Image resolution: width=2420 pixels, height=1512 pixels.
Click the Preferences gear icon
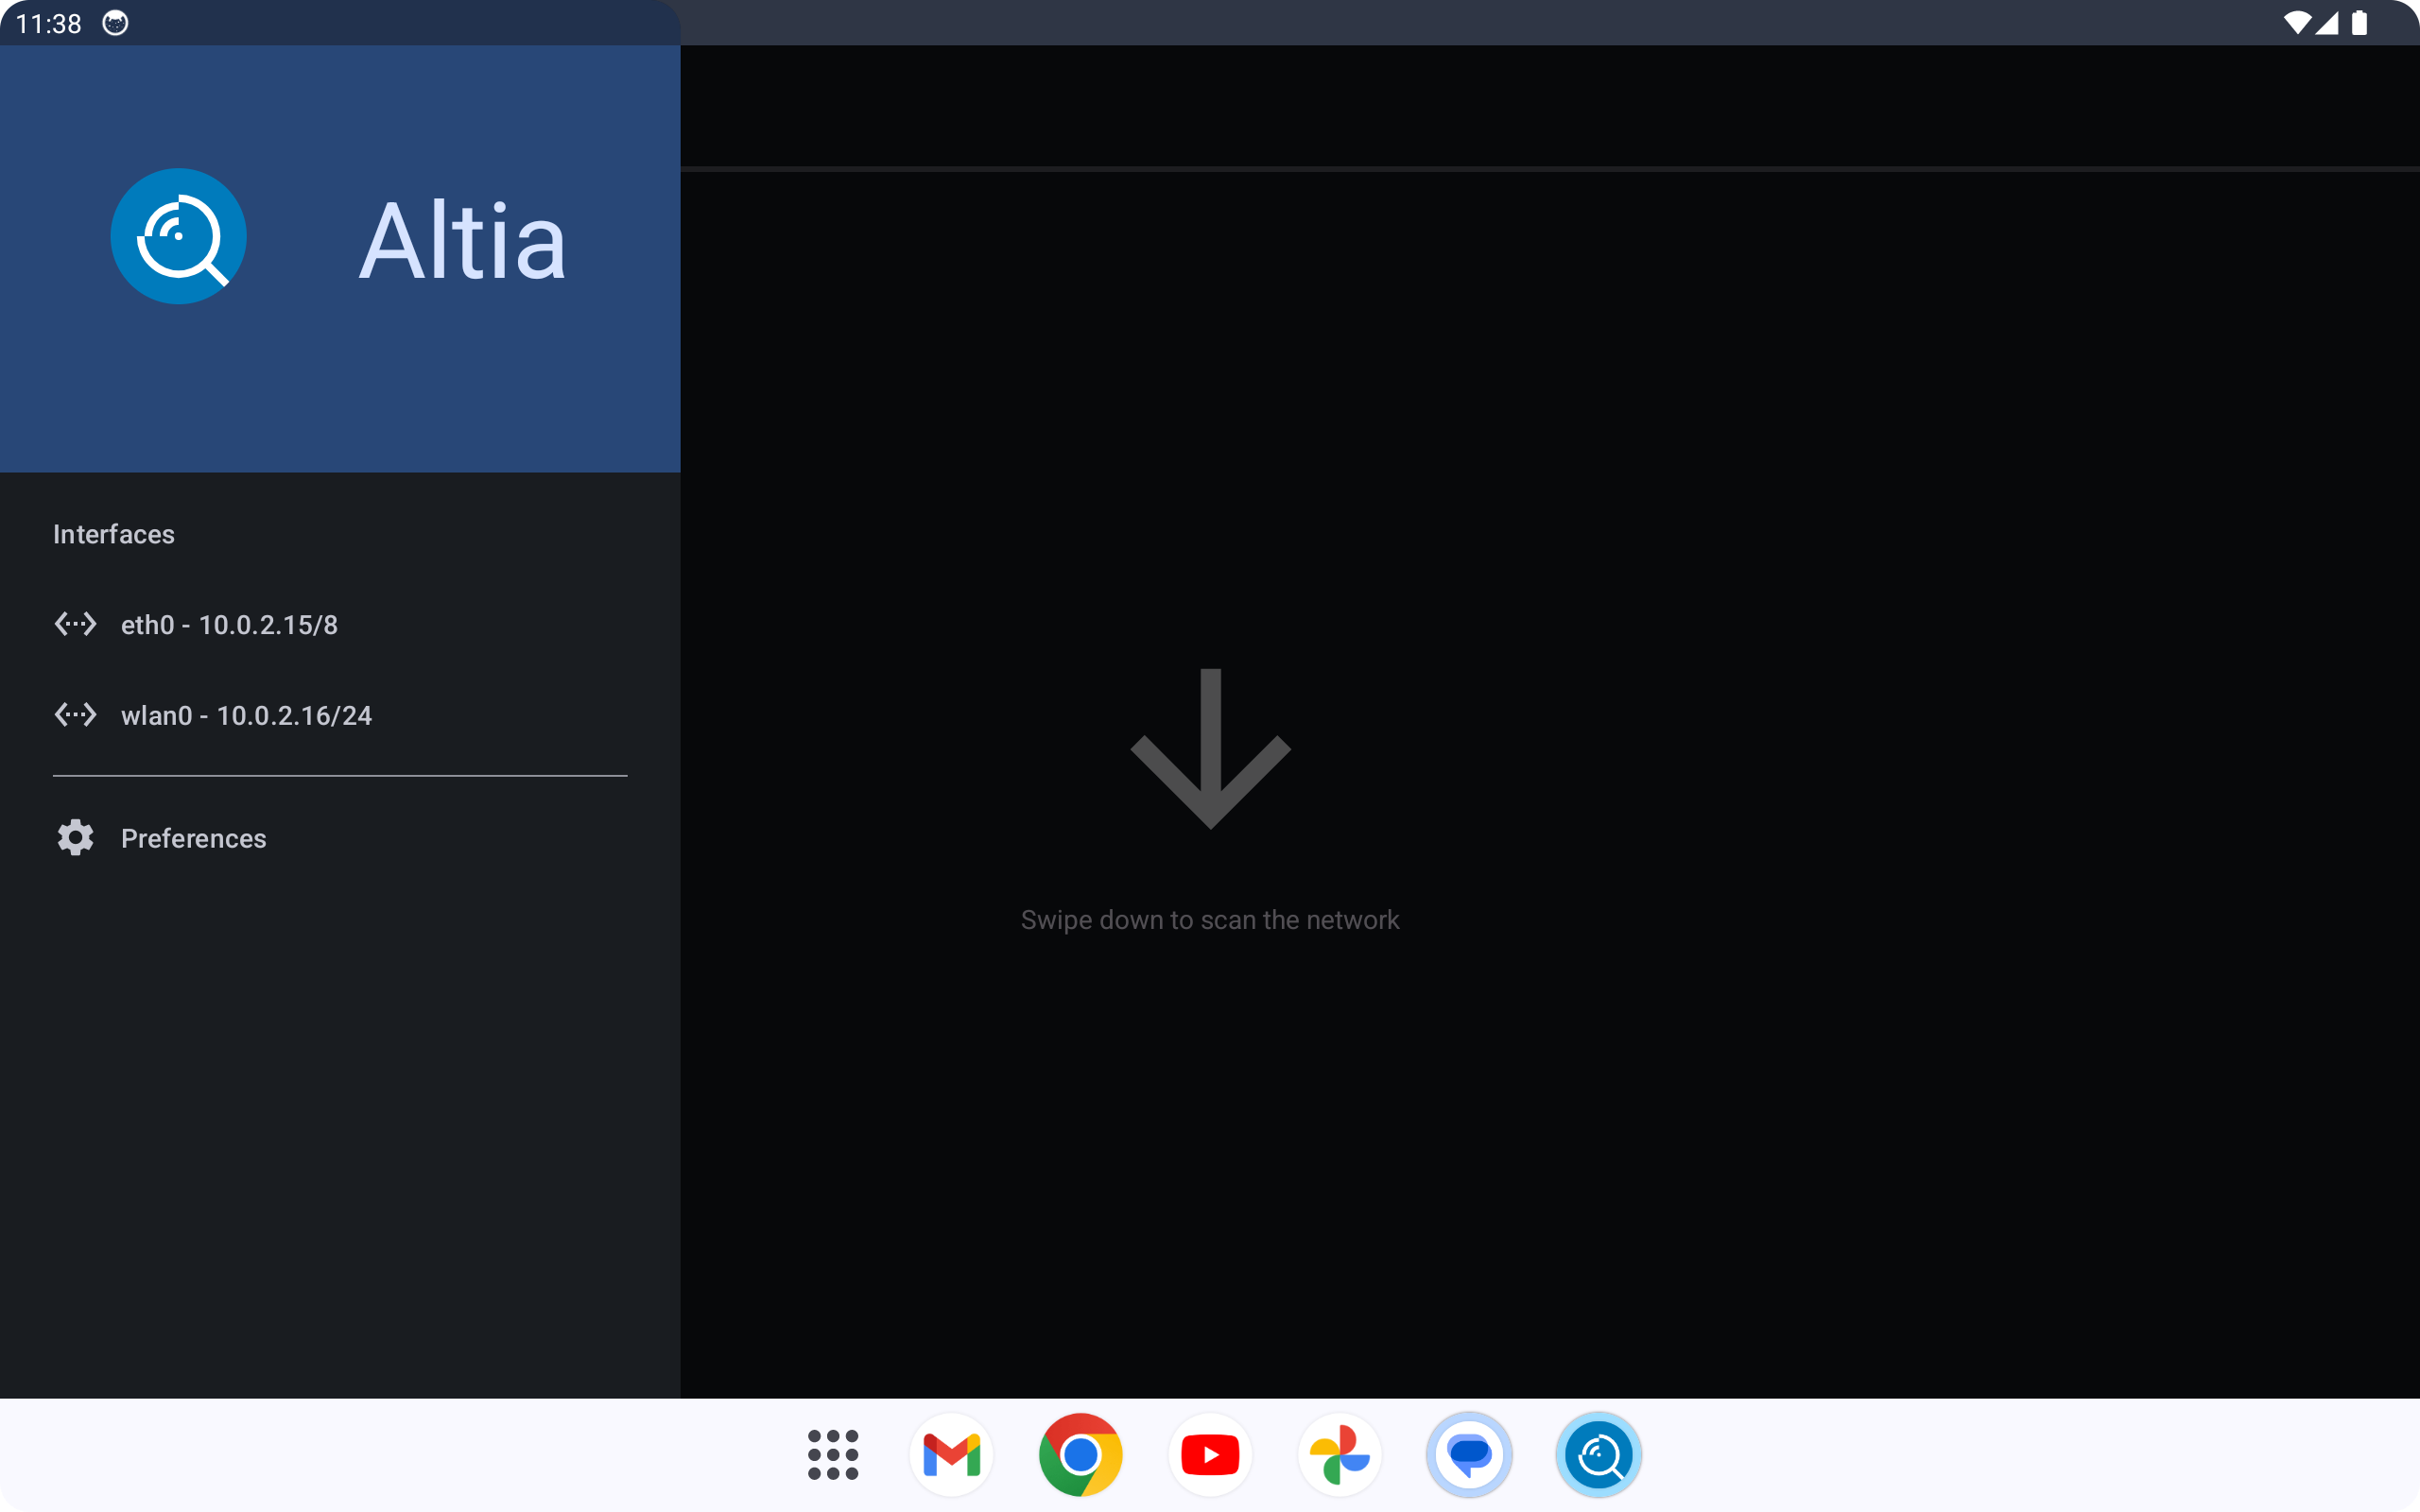click(x=75, y=838)
